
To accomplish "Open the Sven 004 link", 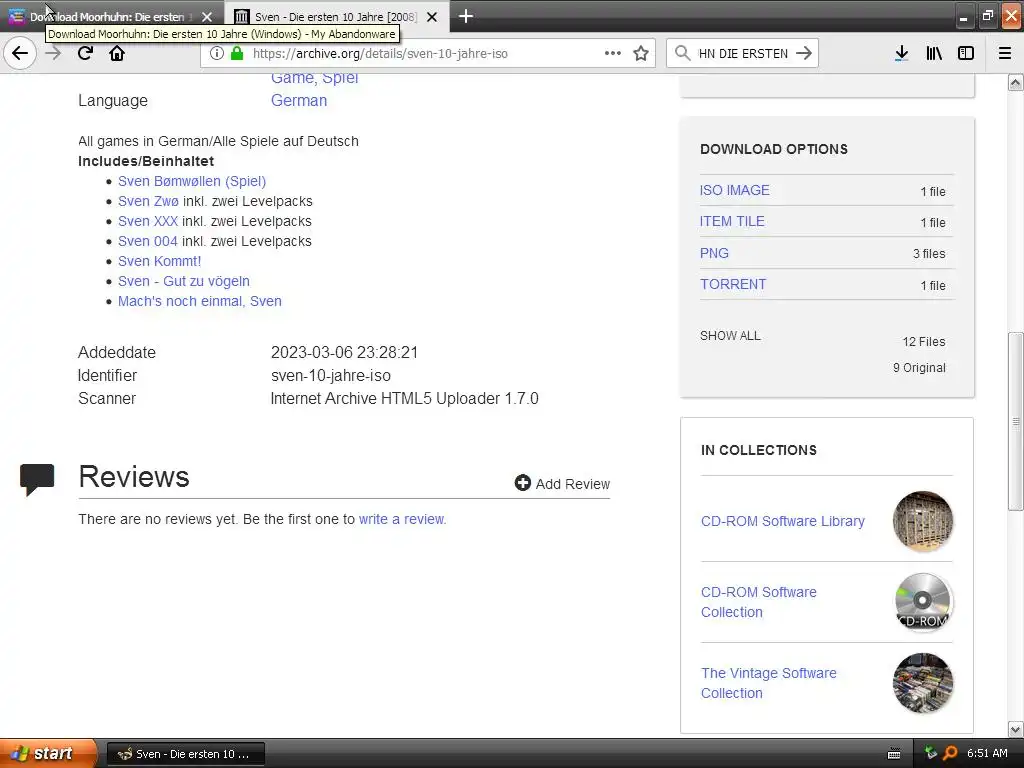I will [148, 241].
